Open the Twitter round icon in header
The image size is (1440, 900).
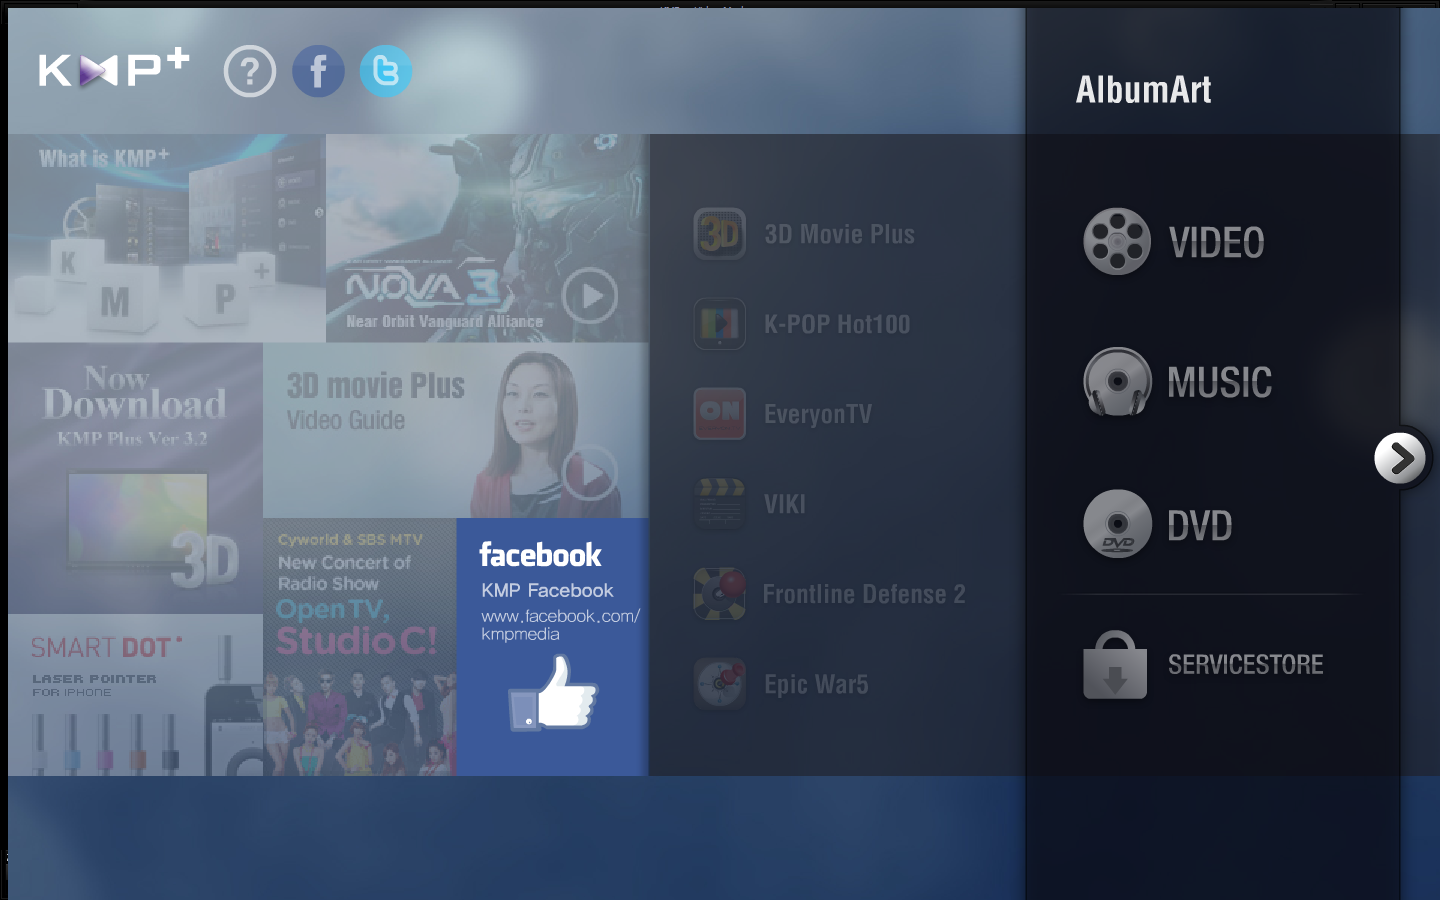point(386,71)
